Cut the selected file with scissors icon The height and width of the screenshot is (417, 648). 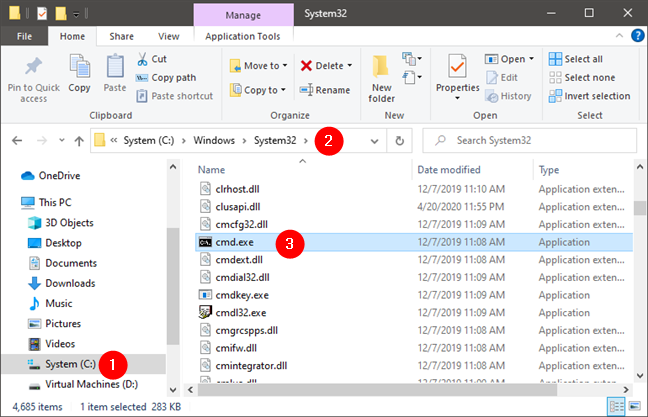tap(142, 59)
